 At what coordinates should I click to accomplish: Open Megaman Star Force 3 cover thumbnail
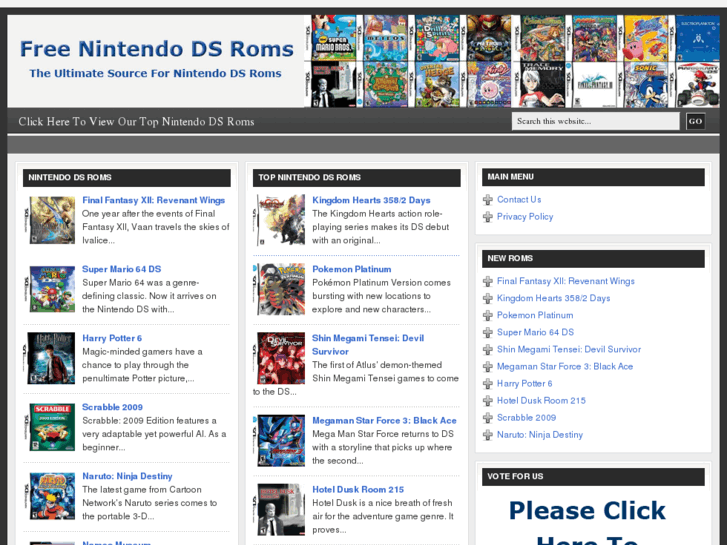[280, 441]
